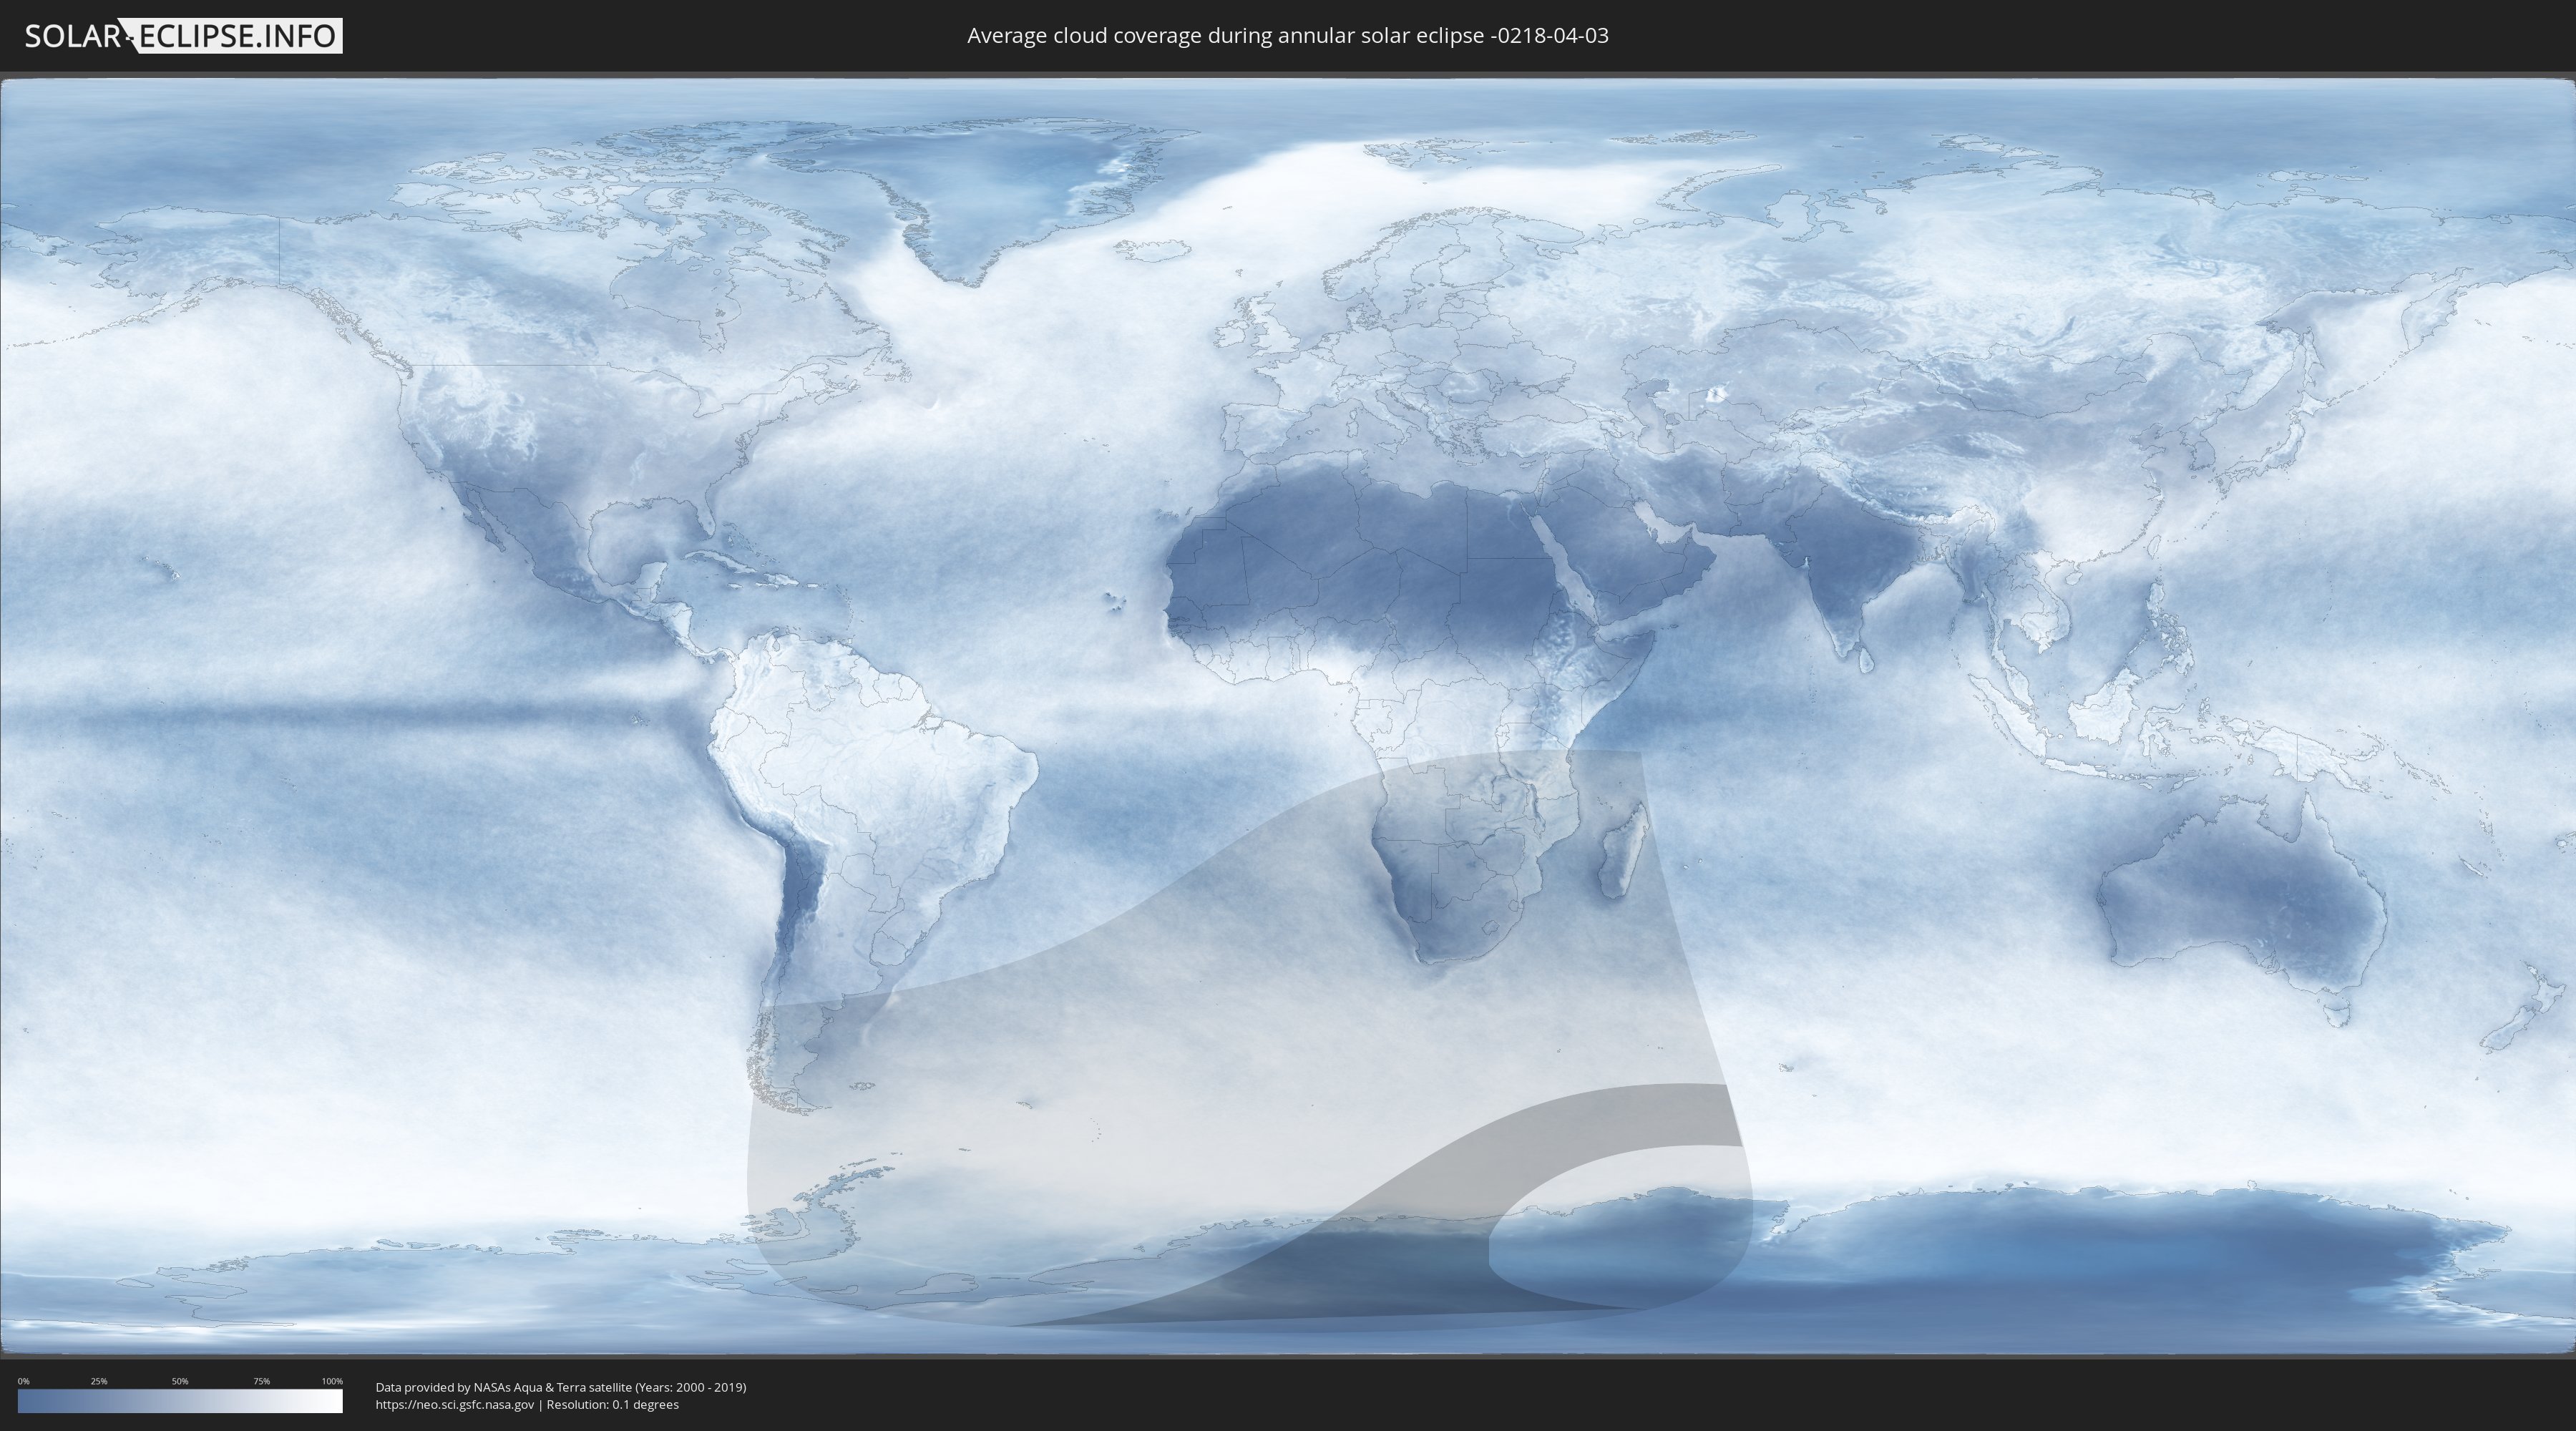This screenshot has height=1431, width=2576.
Task: Click the cloud coverage gradient legend bar
Action: click(180, 1401)
